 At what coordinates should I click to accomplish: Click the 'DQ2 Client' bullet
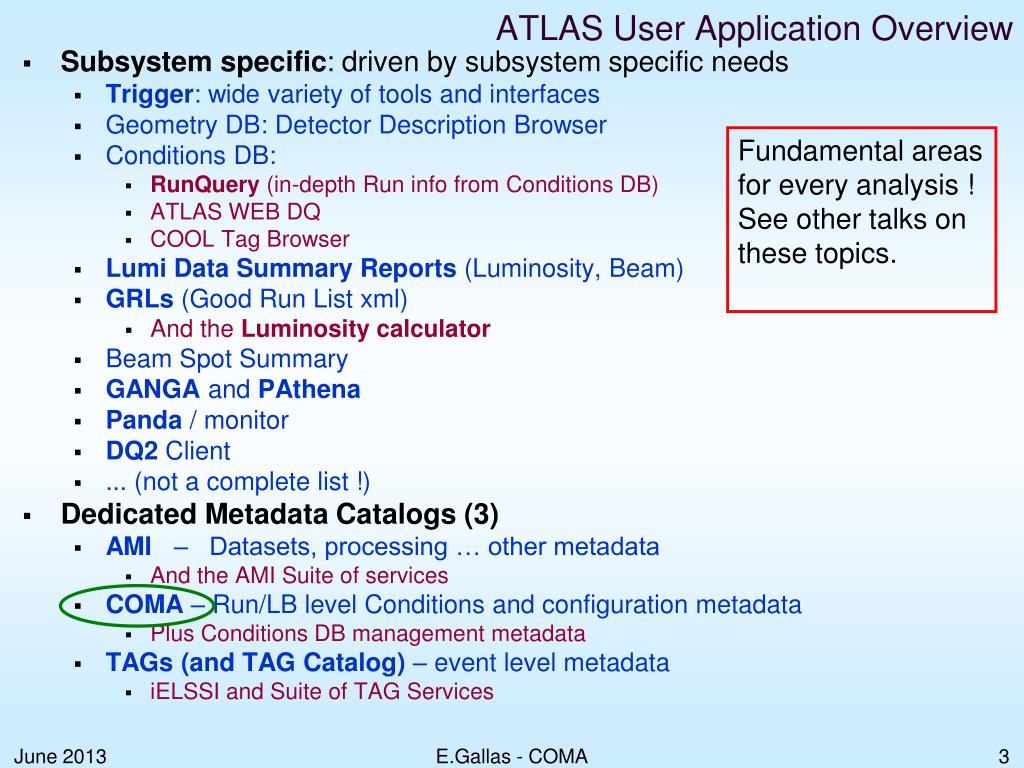coord(168,451)
